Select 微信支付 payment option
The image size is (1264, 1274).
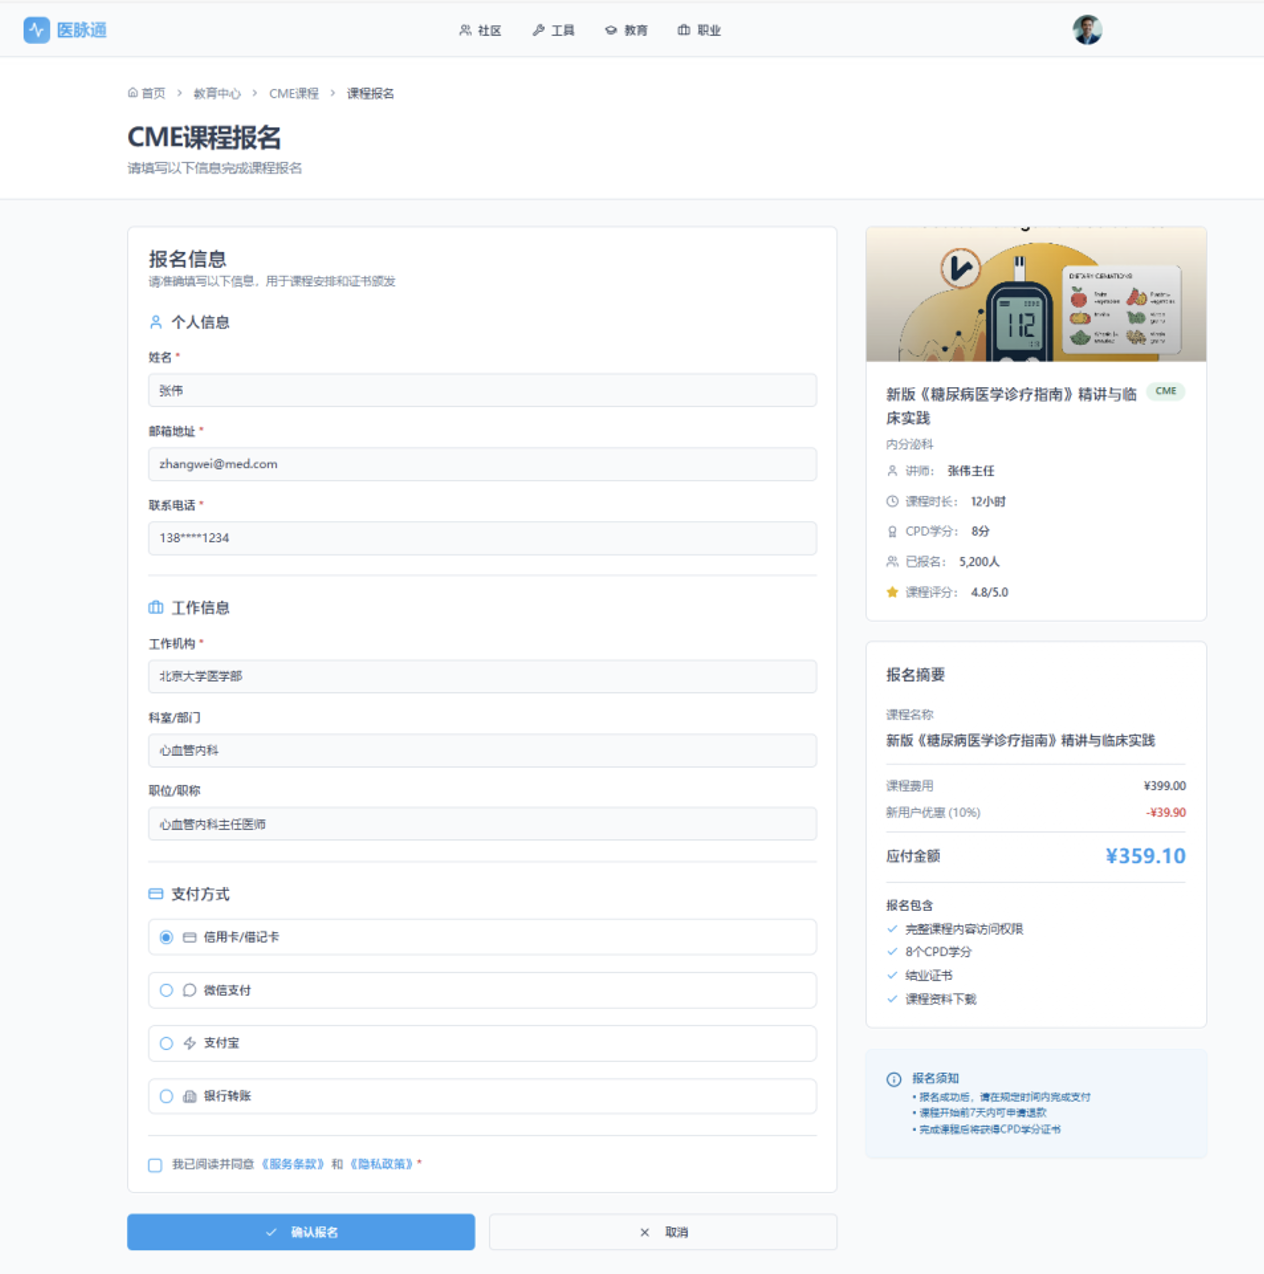[x=167, y=990]
